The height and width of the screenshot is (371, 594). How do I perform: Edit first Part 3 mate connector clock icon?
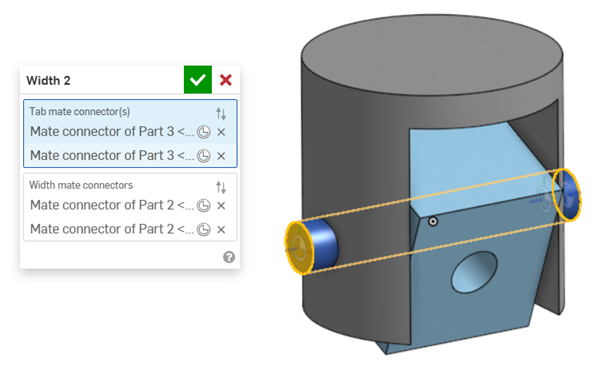(204, 132)
